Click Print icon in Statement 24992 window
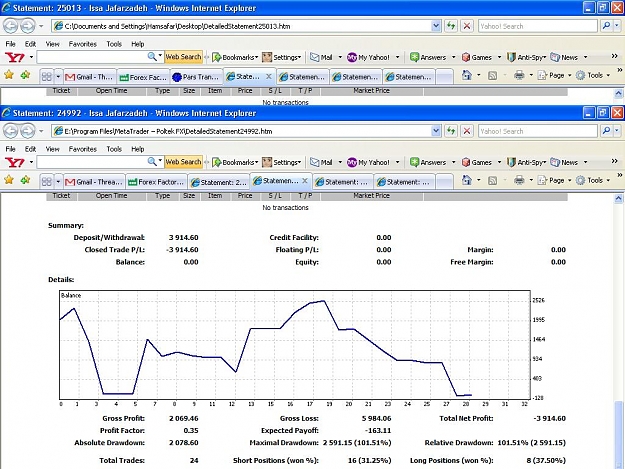 coord(519,181)
